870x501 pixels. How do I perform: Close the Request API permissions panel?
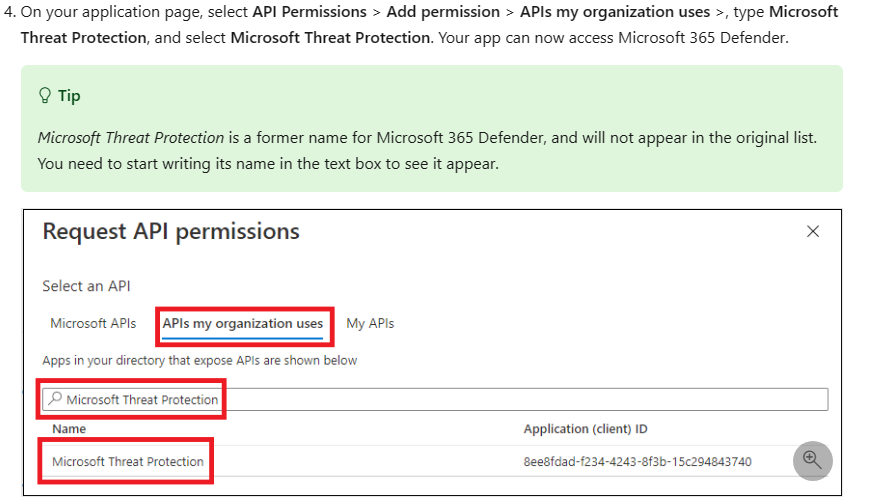click(x=812, y=231)
